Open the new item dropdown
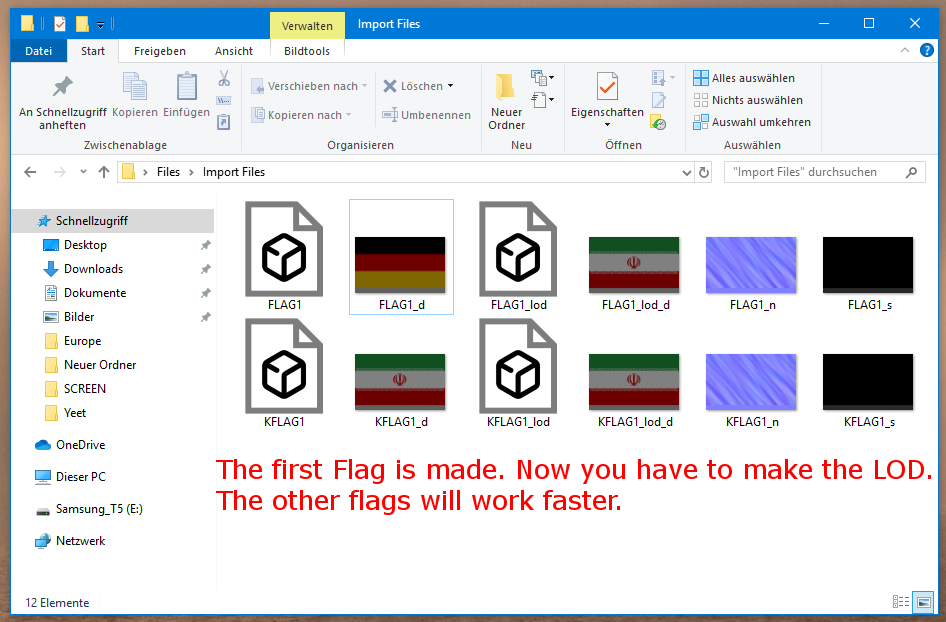The width and height of the screenshot is (946, 622). [x=543, y=78]
